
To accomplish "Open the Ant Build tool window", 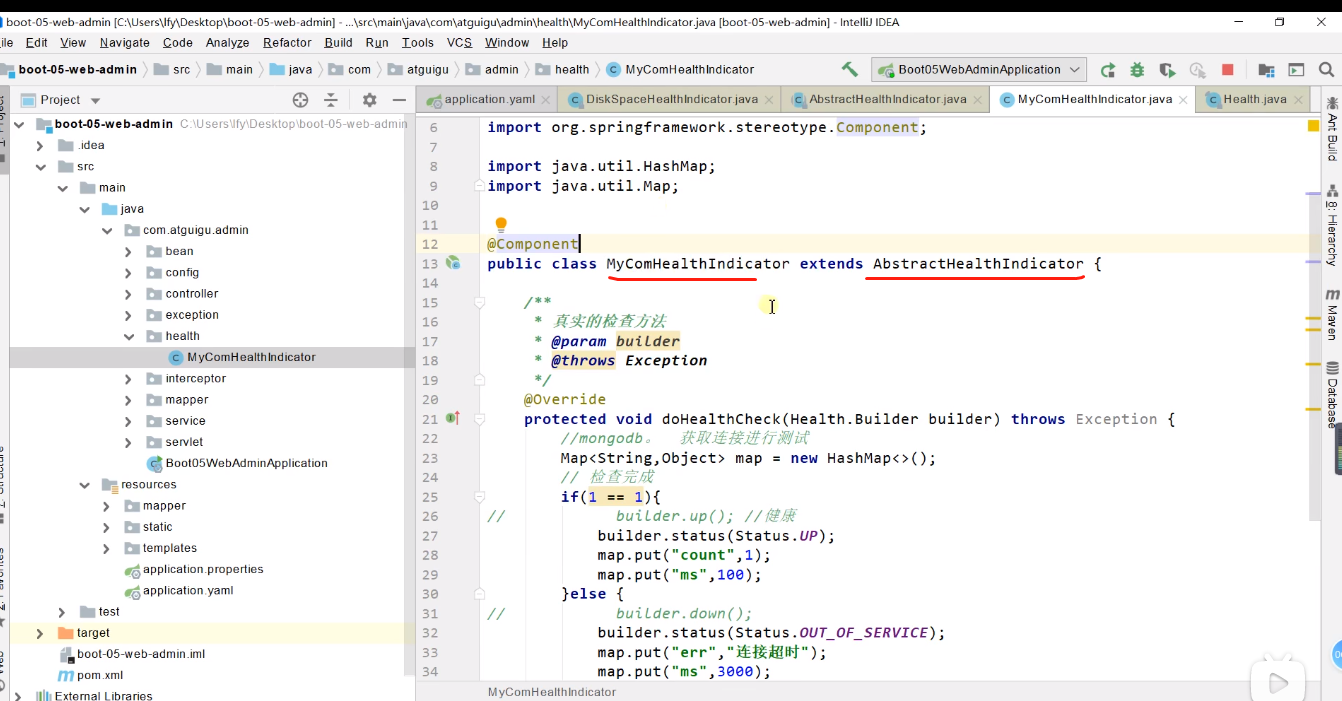I will [1332, 129].
